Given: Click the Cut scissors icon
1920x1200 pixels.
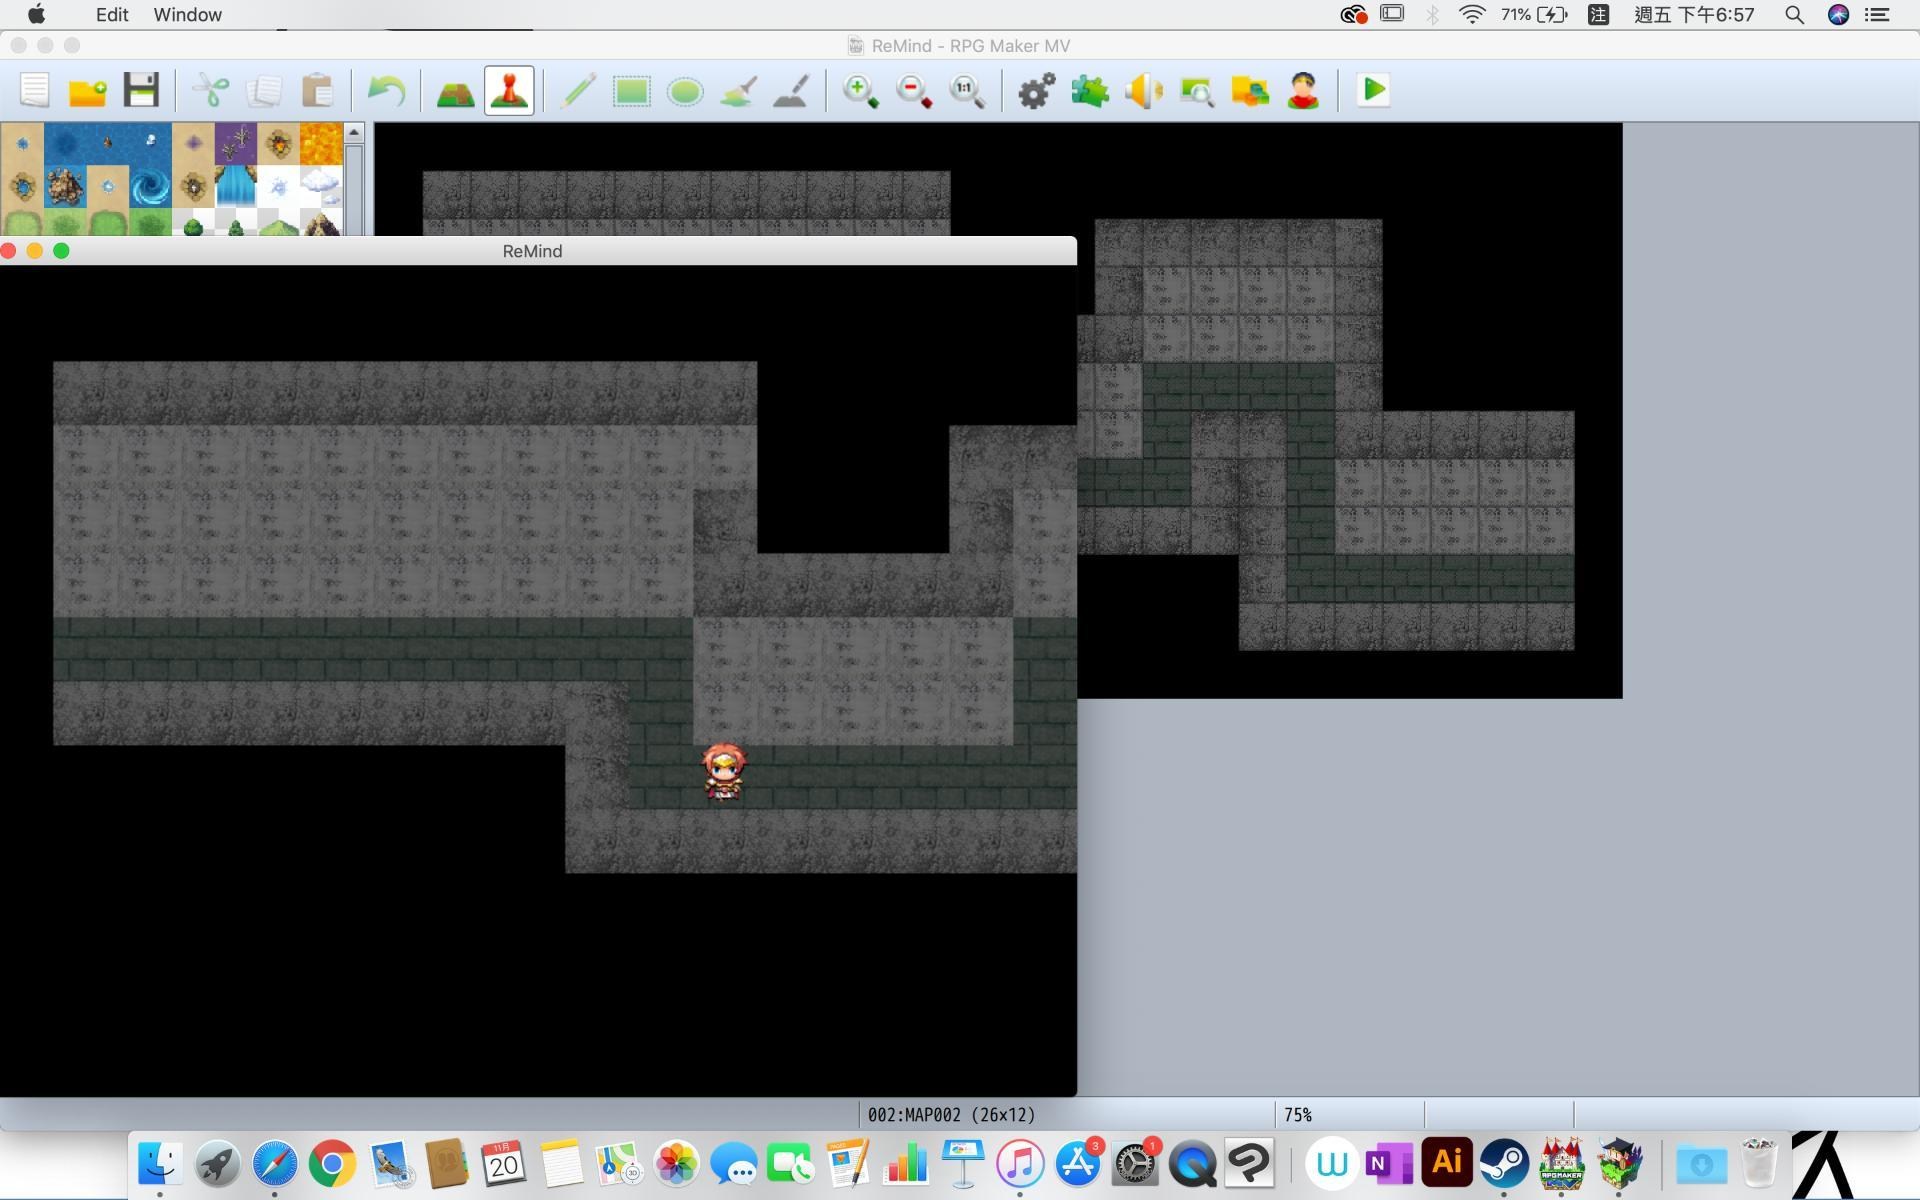Looking at the screenshot, I should [210, 91].
